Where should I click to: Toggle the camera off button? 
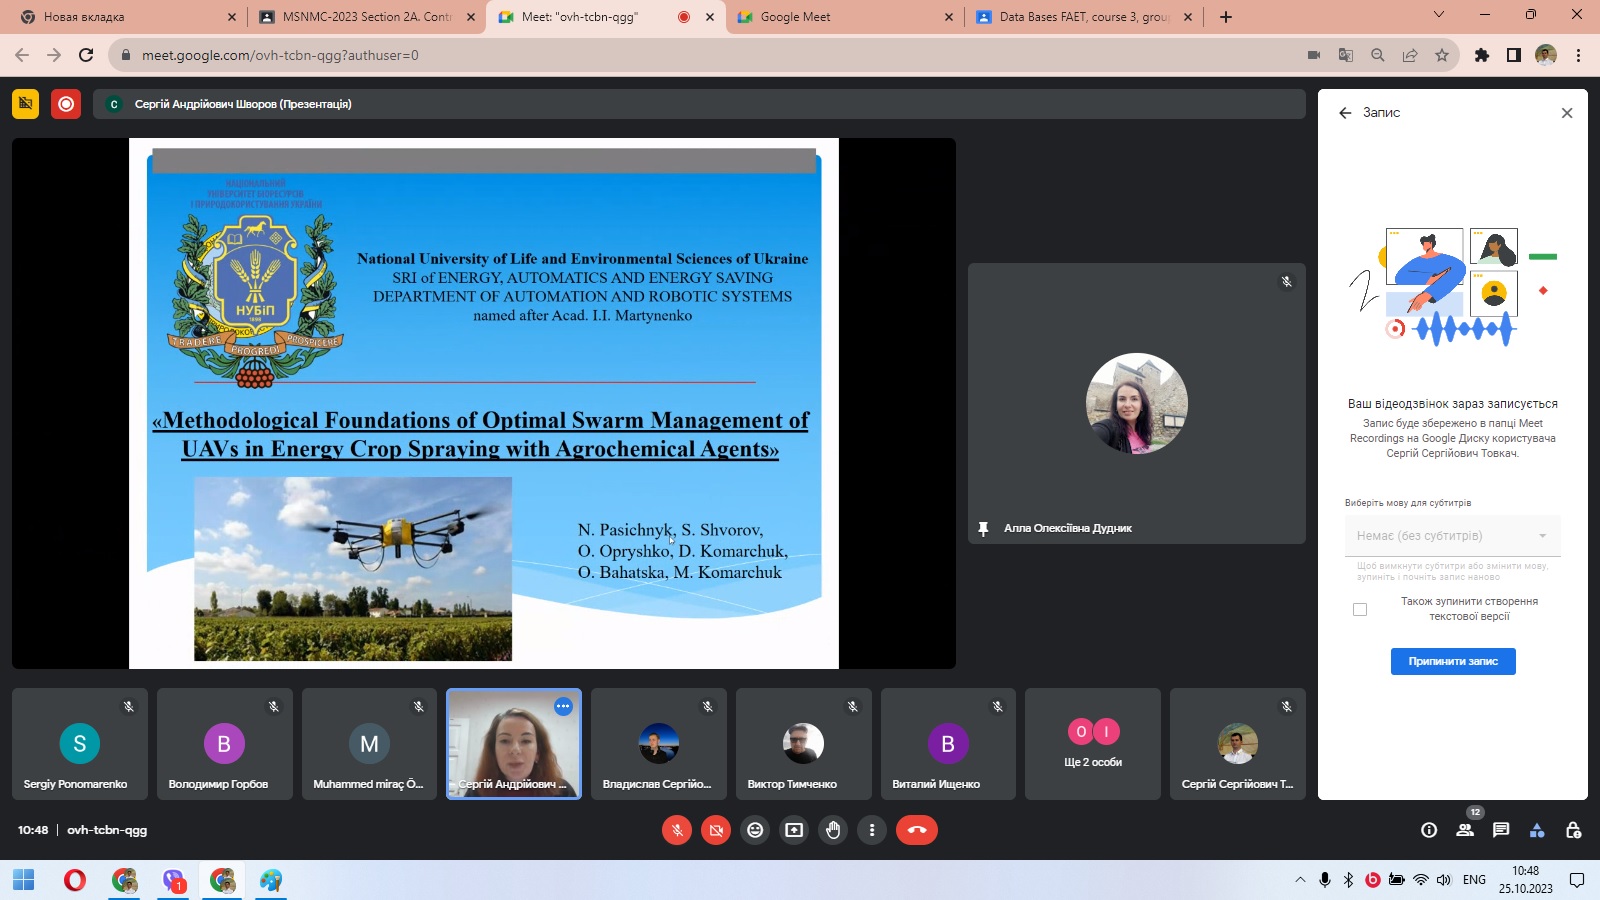pos(716,830)
